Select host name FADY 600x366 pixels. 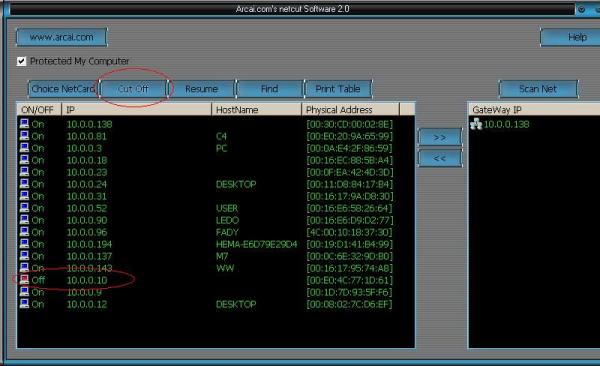point(227,232)
